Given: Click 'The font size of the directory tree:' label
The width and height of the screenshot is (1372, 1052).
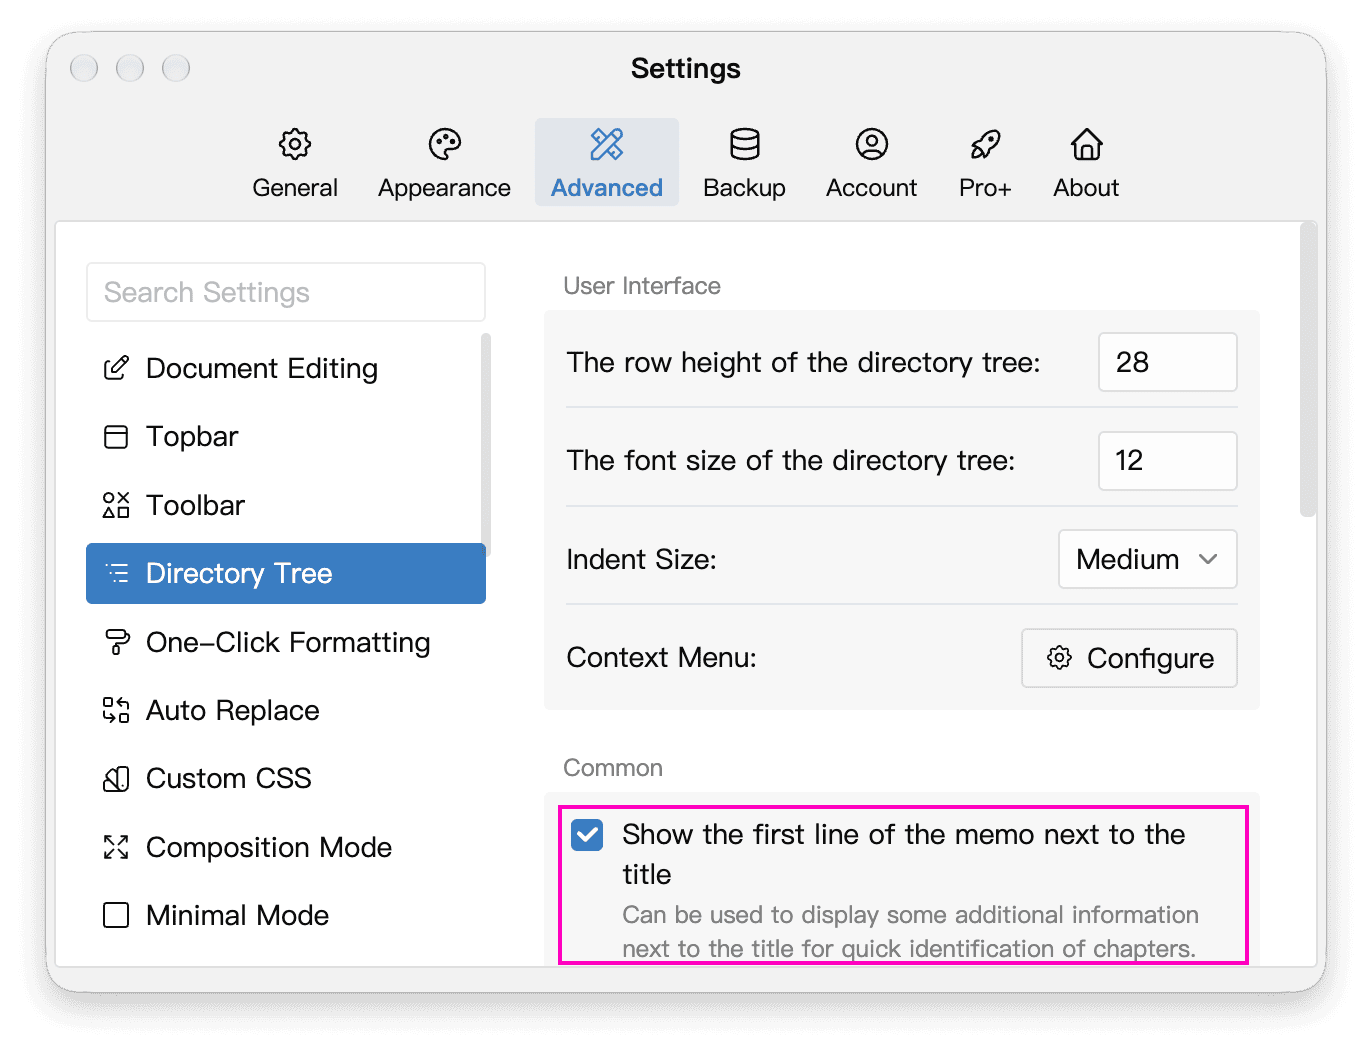Looking at the screenshot, I should (791, 460).
